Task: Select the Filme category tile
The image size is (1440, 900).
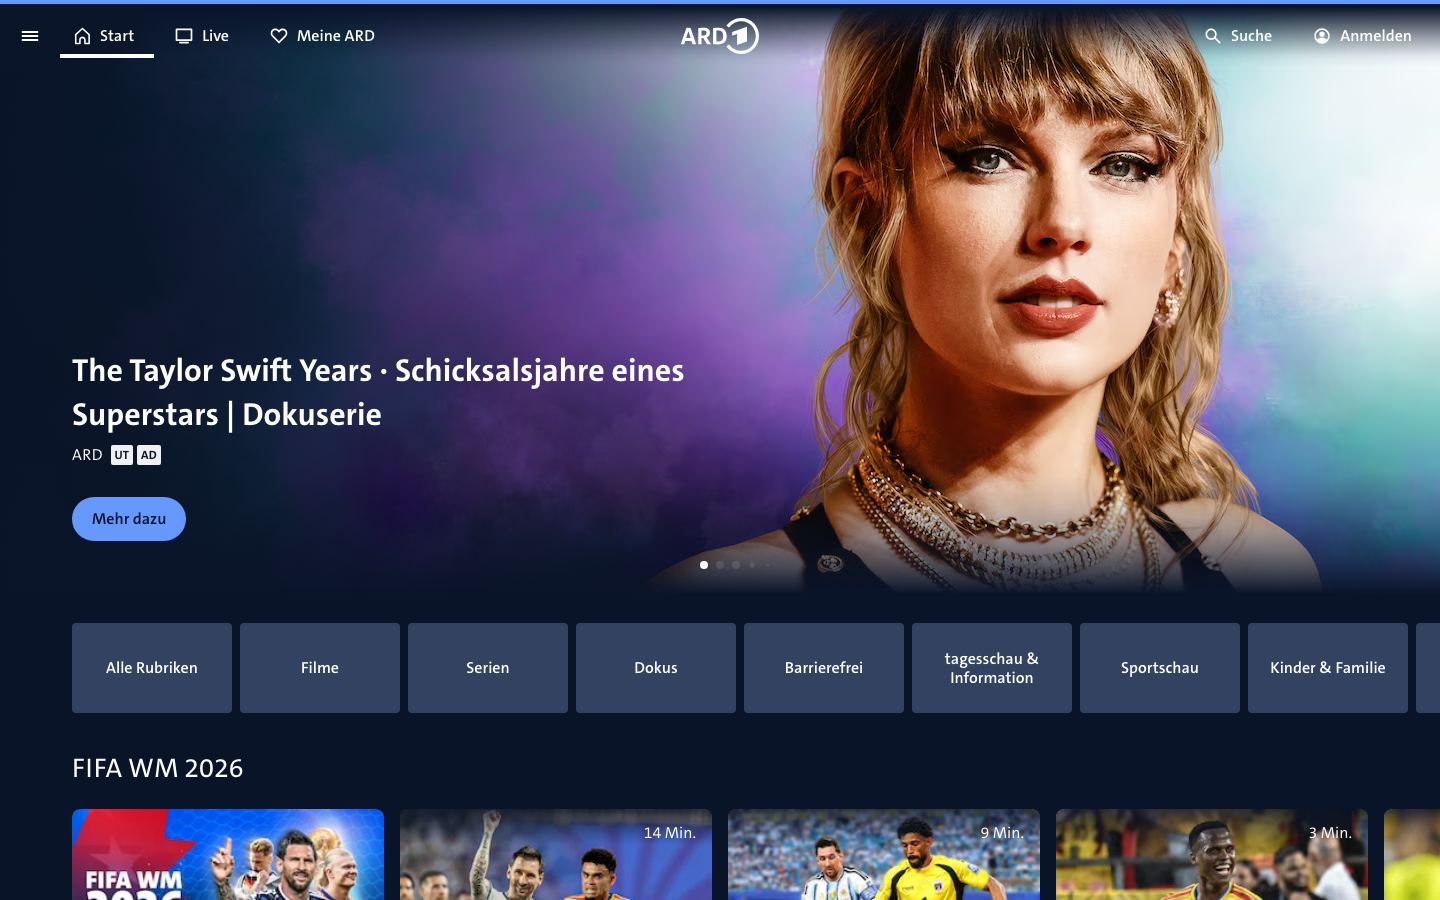Action: click(320, 668)
